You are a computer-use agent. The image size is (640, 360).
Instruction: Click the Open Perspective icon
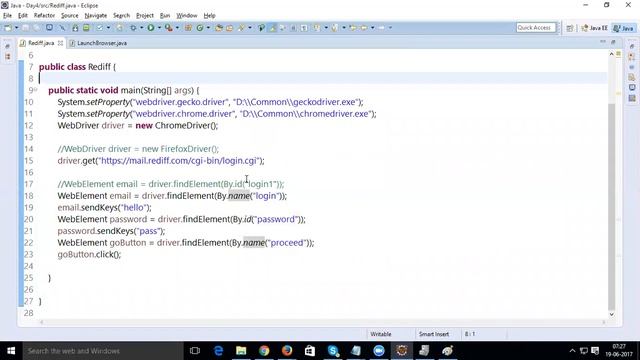(570, 28)
